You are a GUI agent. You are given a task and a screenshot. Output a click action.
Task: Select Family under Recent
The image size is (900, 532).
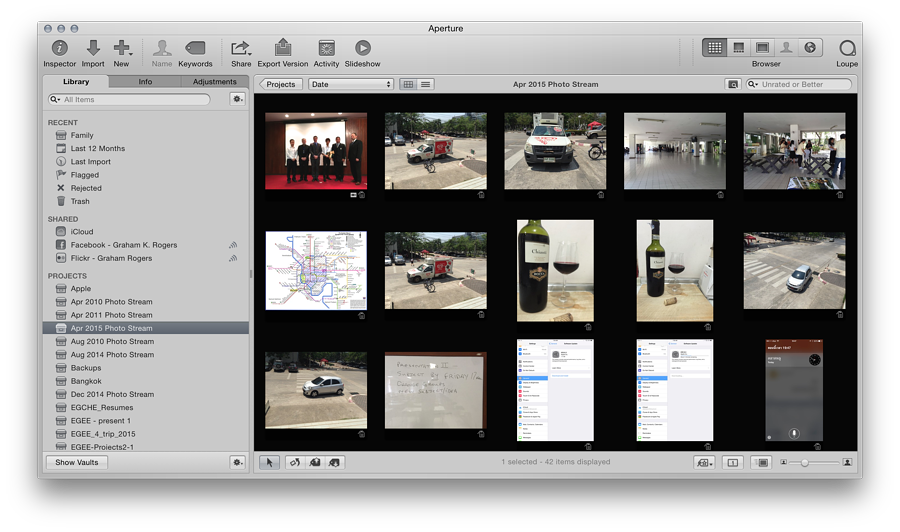[x=82, y=135]
